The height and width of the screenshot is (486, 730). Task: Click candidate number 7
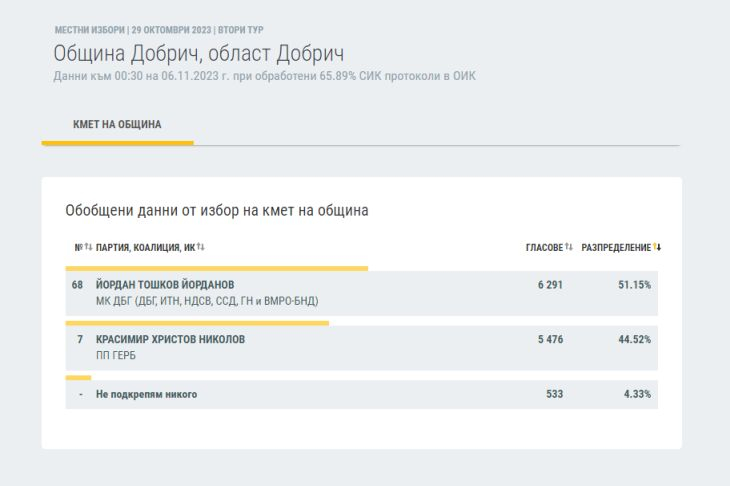(x=80, y=339)
